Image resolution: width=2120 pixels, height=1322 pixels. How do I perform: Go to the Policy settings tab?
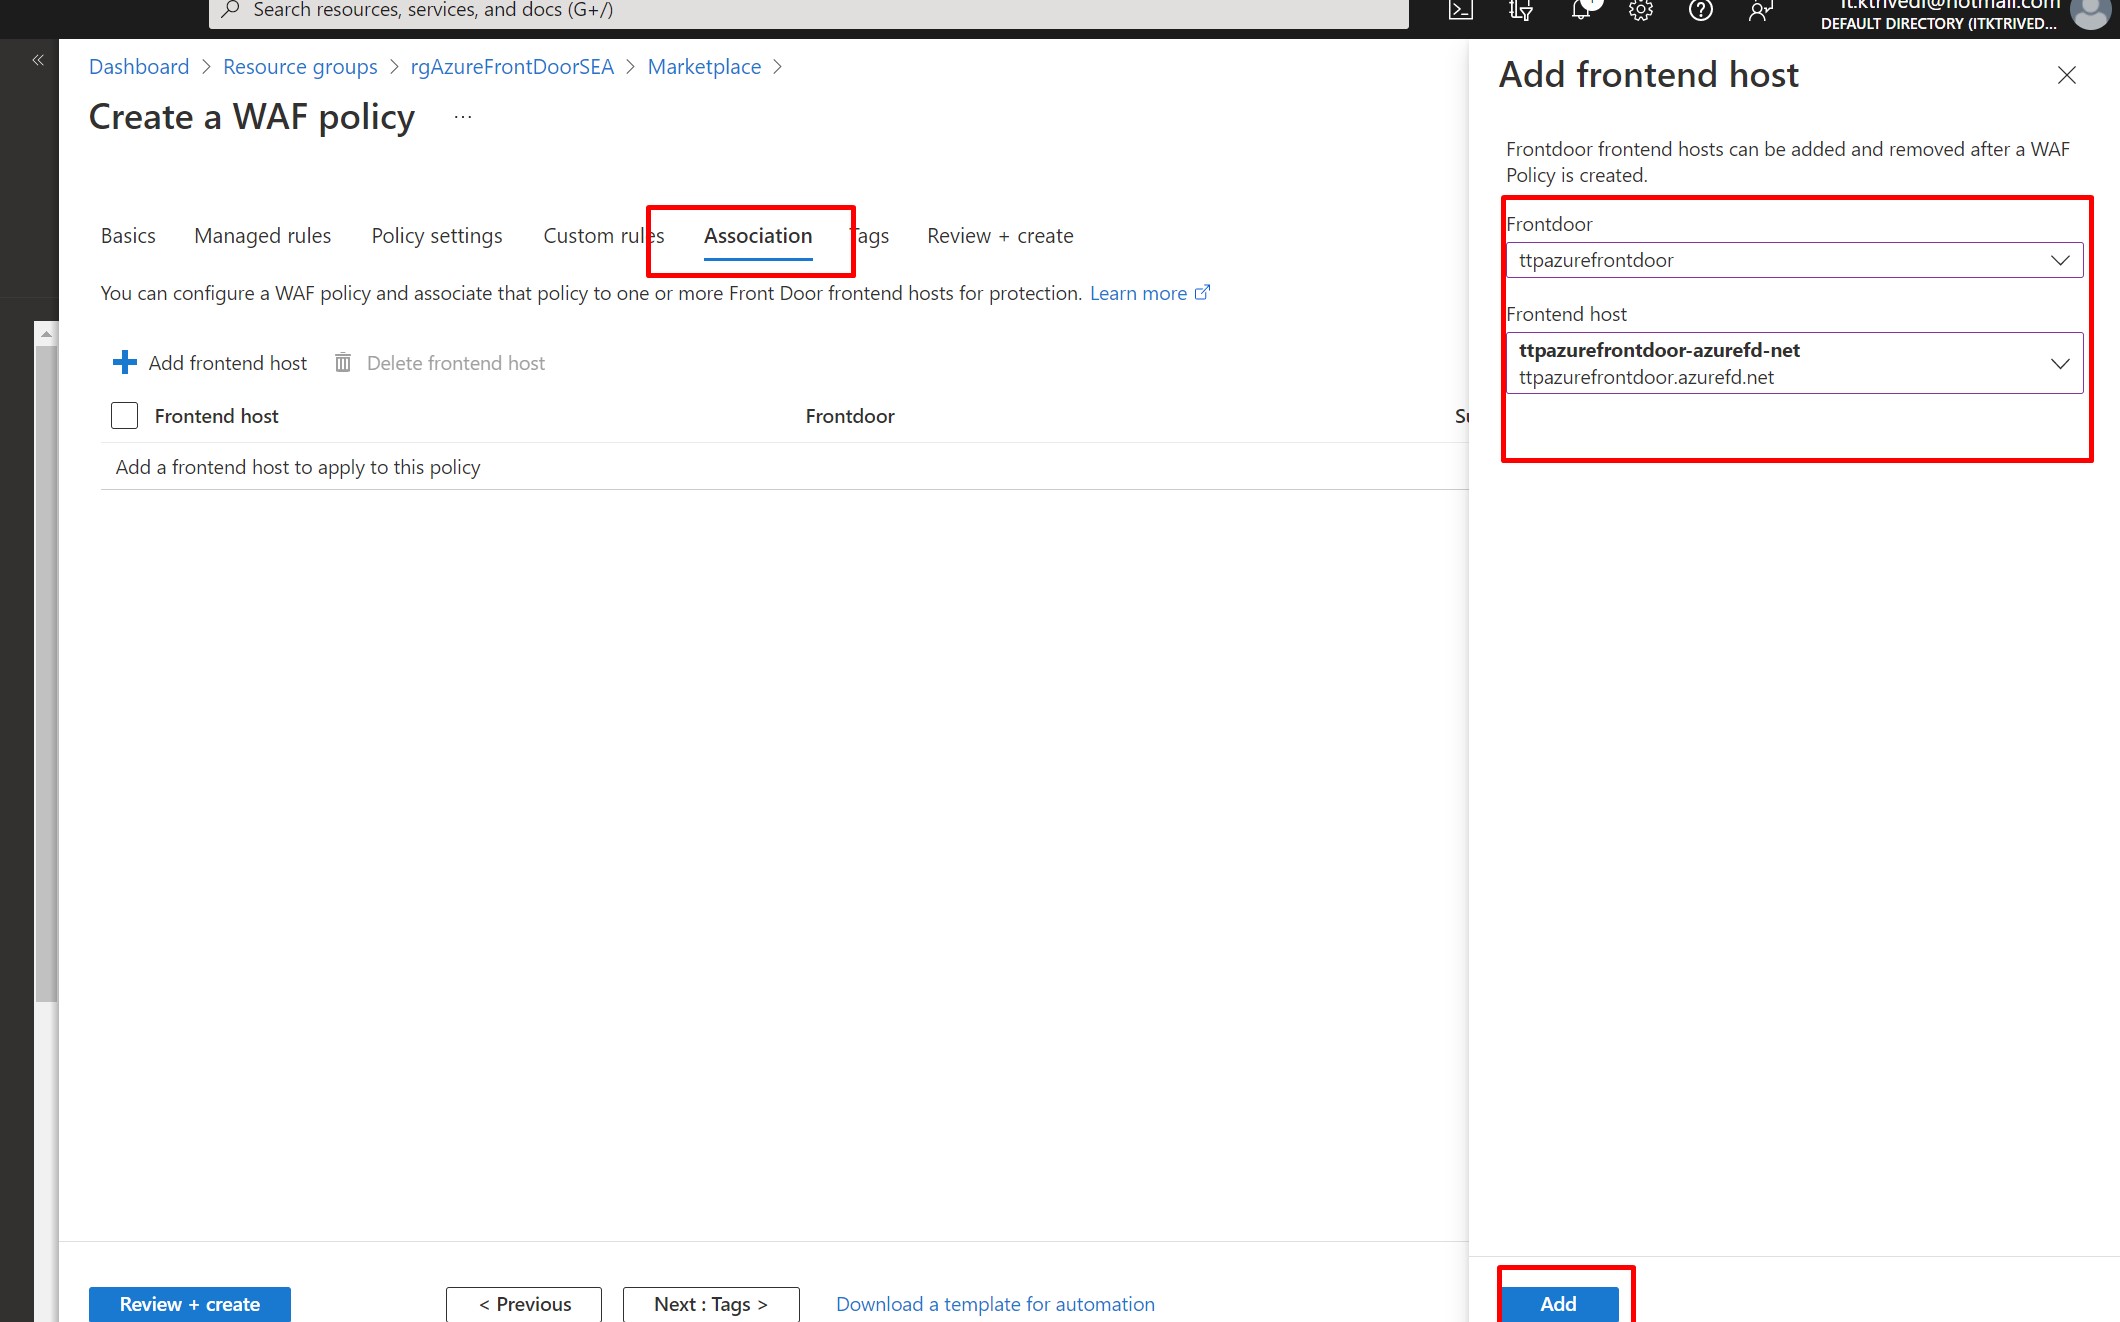[x=437, y=236]
